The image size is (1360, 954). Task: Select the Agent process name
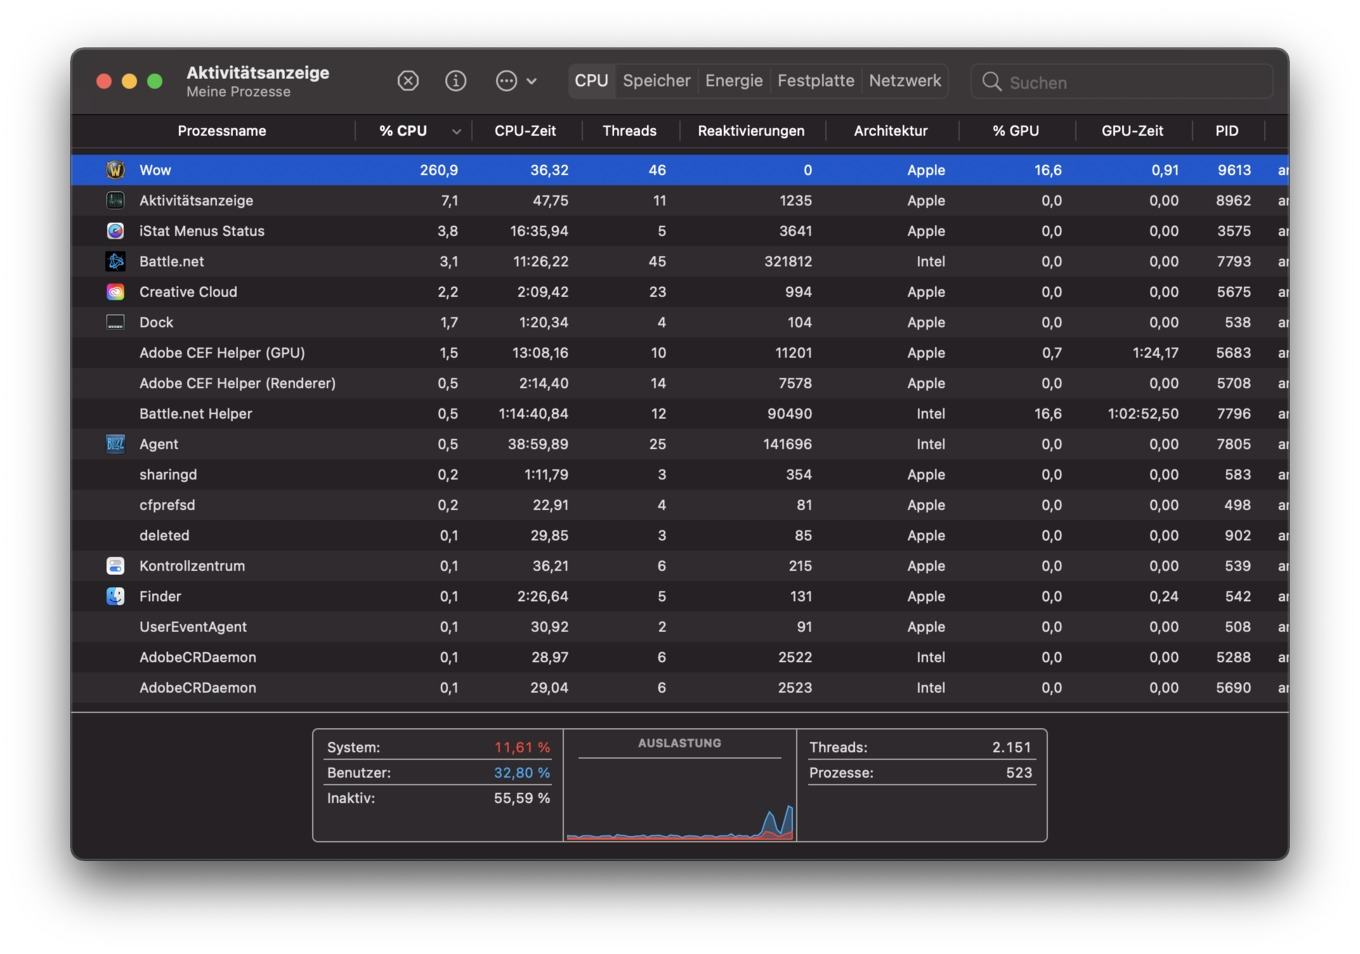coord(159,444)
